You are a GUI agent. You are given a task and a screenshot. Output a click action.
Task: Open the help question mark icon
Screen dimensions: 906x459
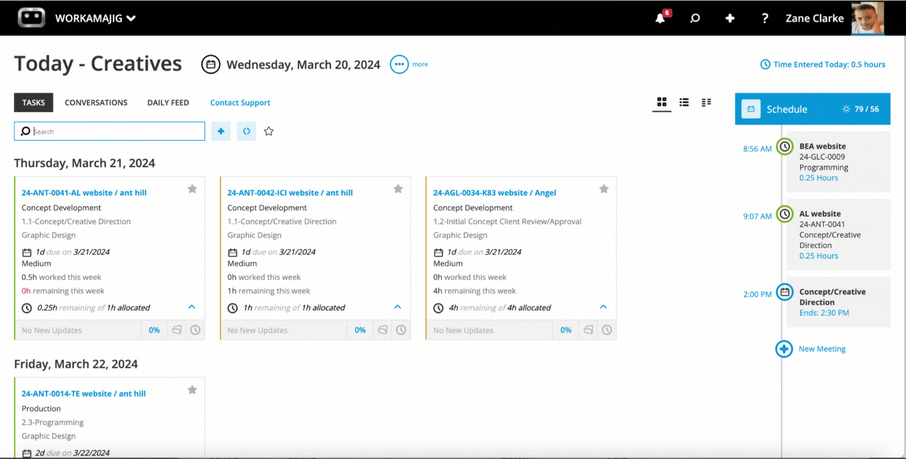[x=765, y=18]
